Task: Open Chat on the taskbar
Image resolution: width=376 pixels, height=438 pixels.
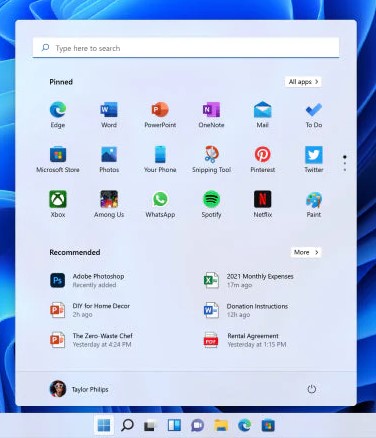Action: tap(198, 425)
